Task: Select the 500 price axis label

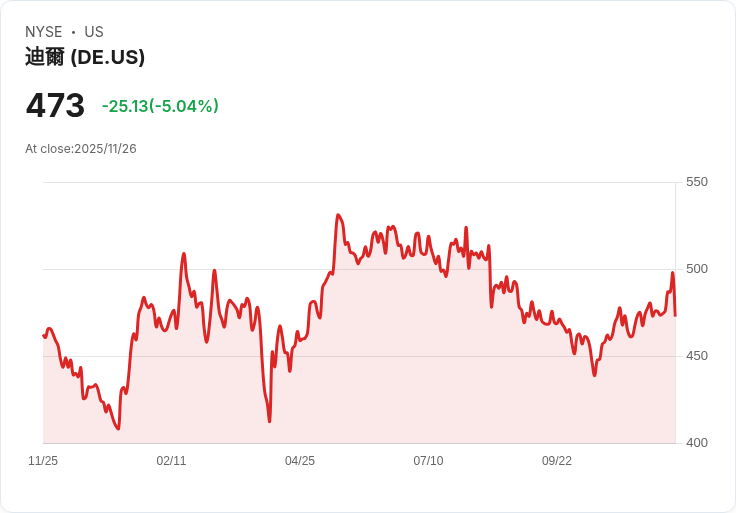Action: (696, 269)
